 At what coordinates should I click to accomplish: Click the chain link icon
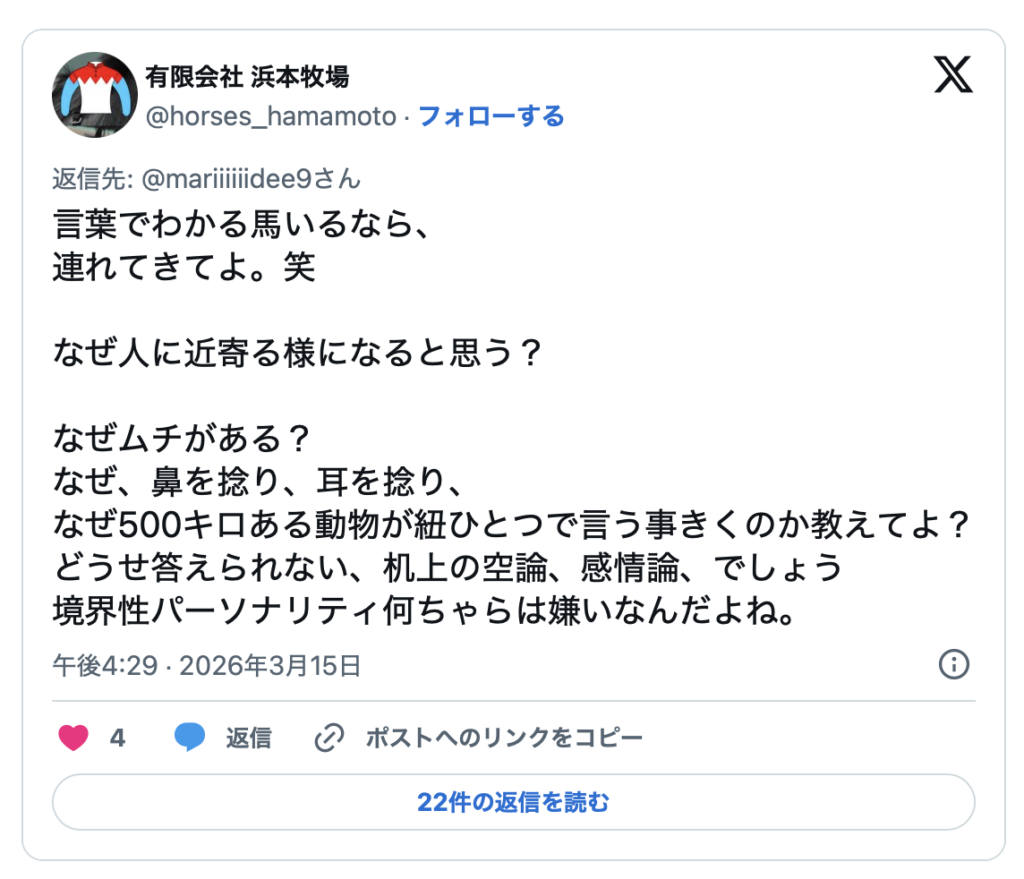pyautogui.click(x=329, y=739)
